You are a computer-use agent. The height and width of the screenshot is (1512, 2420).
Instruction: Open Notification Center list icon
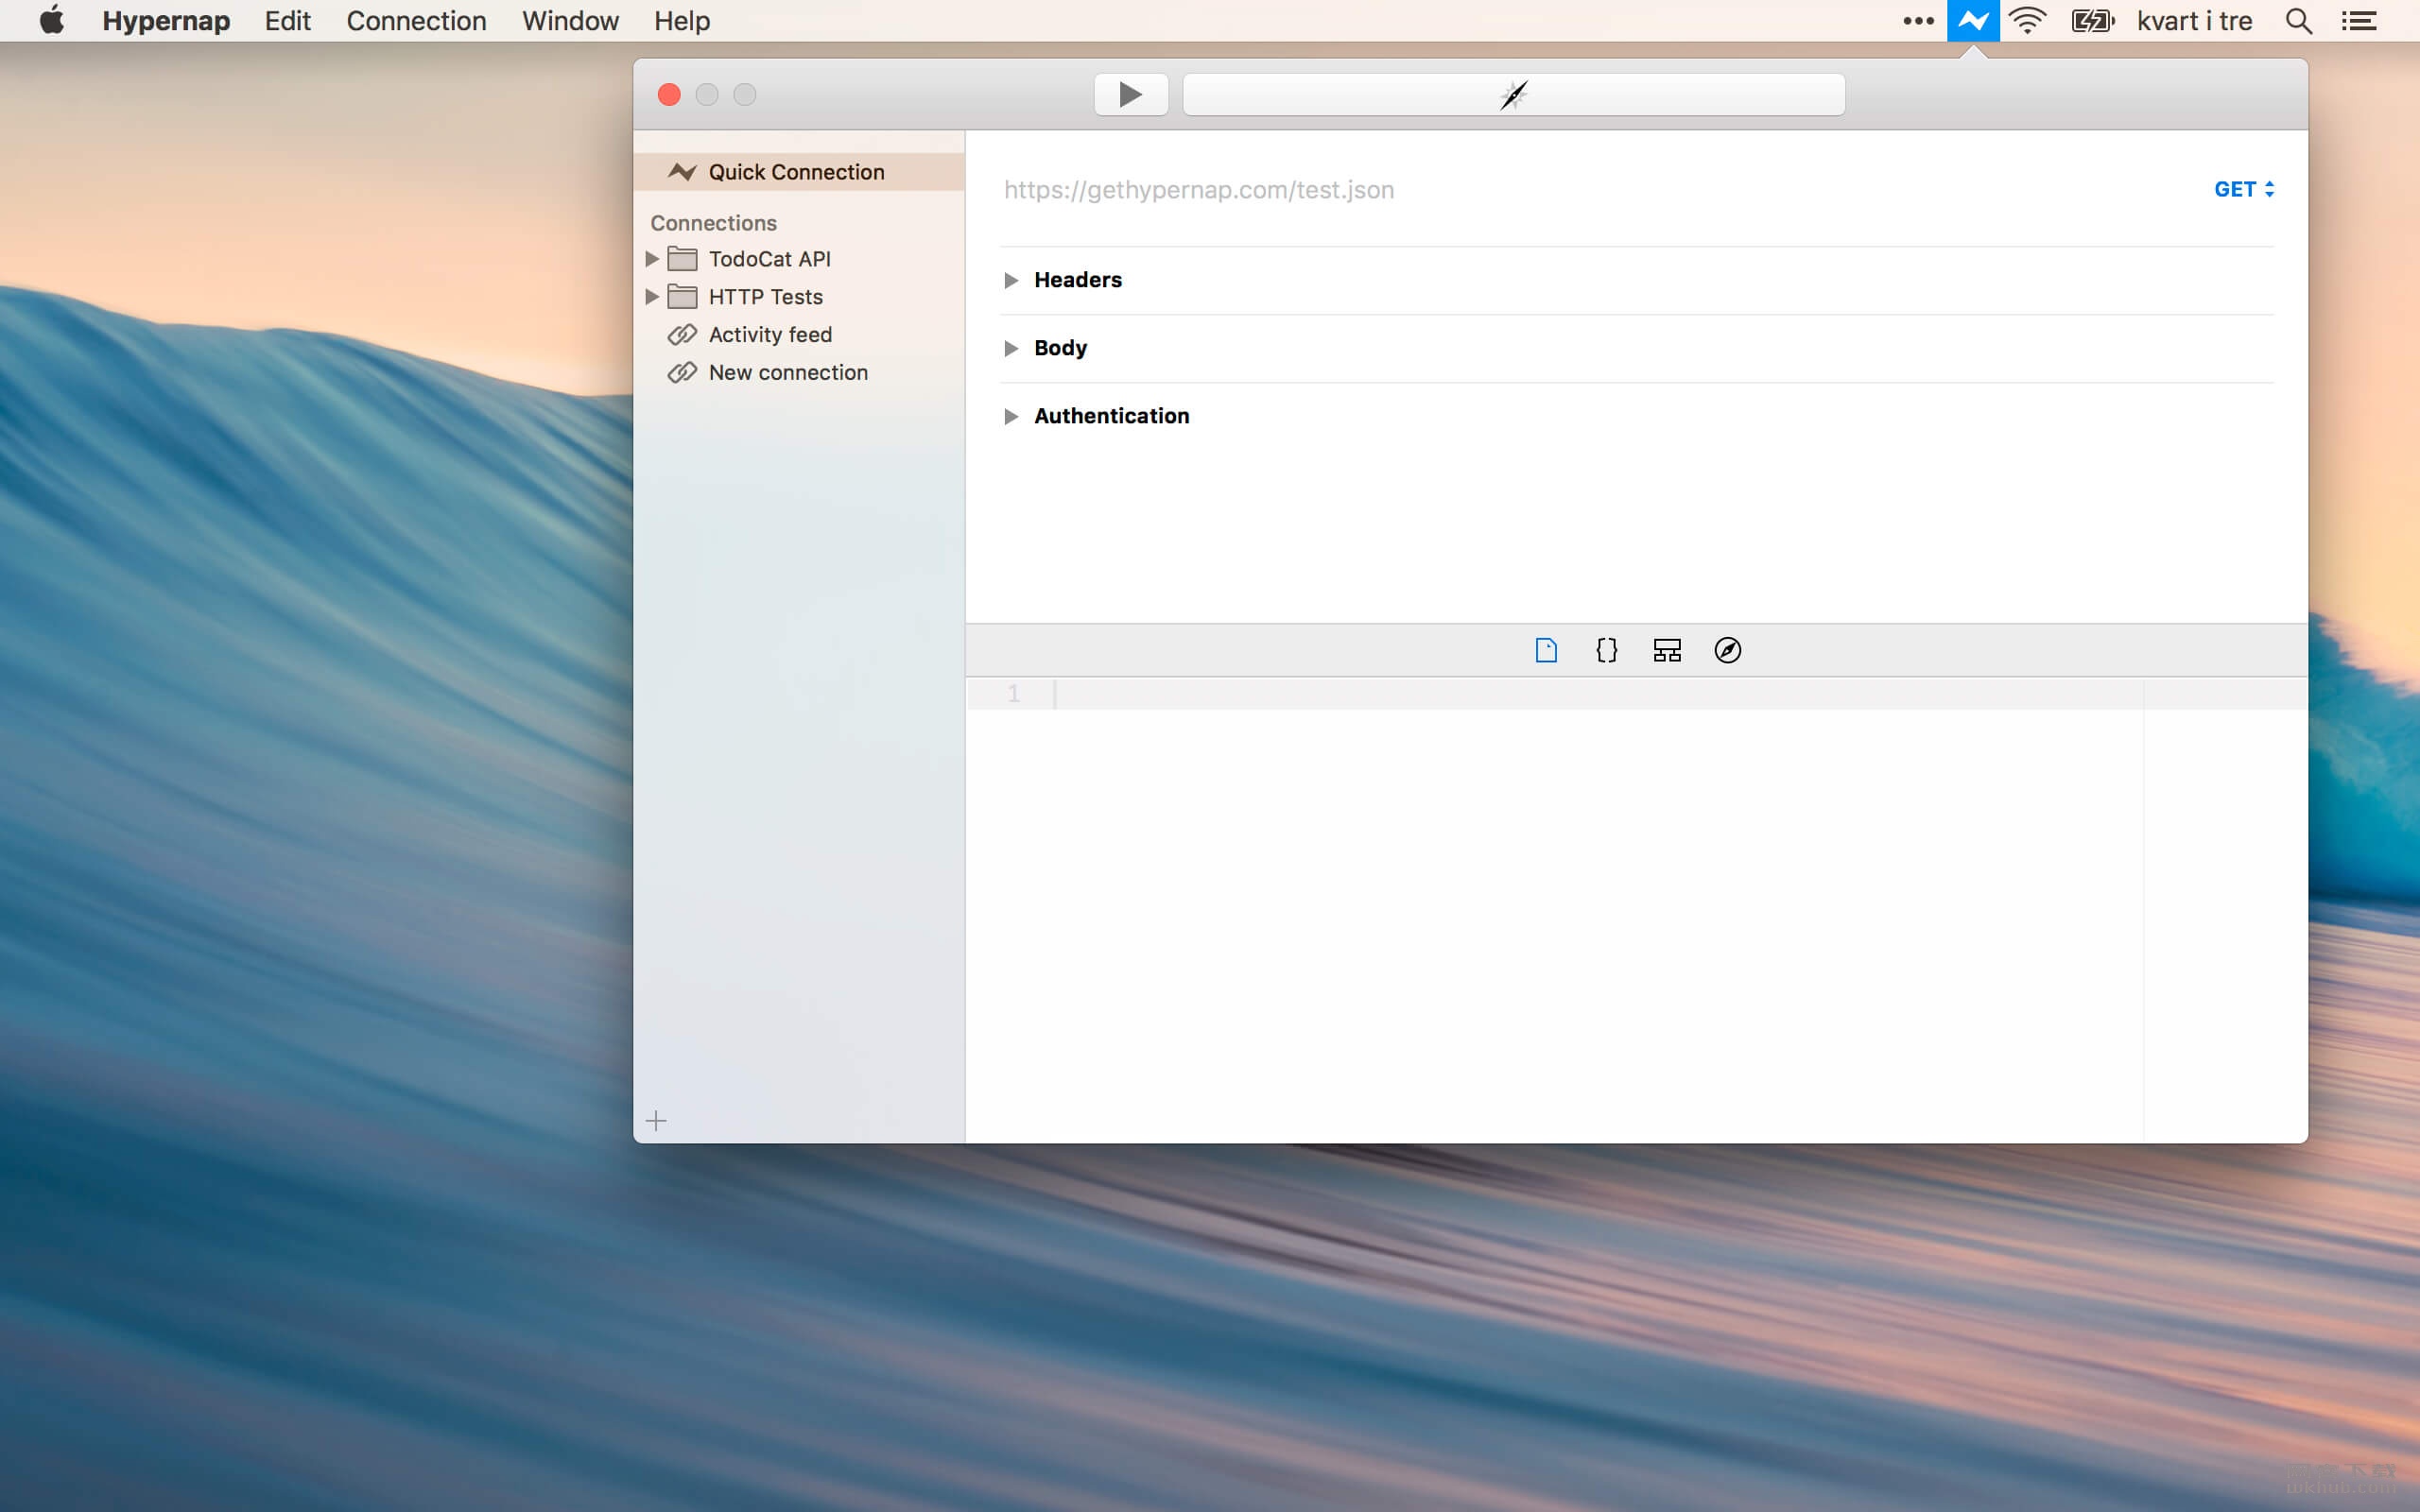coord(2359,20)
